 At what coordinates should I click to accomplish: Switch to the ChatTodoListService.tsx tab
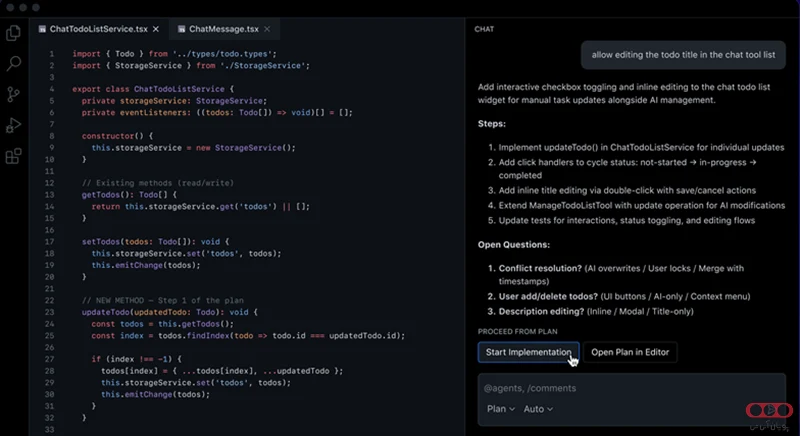(x=98, y=29)
